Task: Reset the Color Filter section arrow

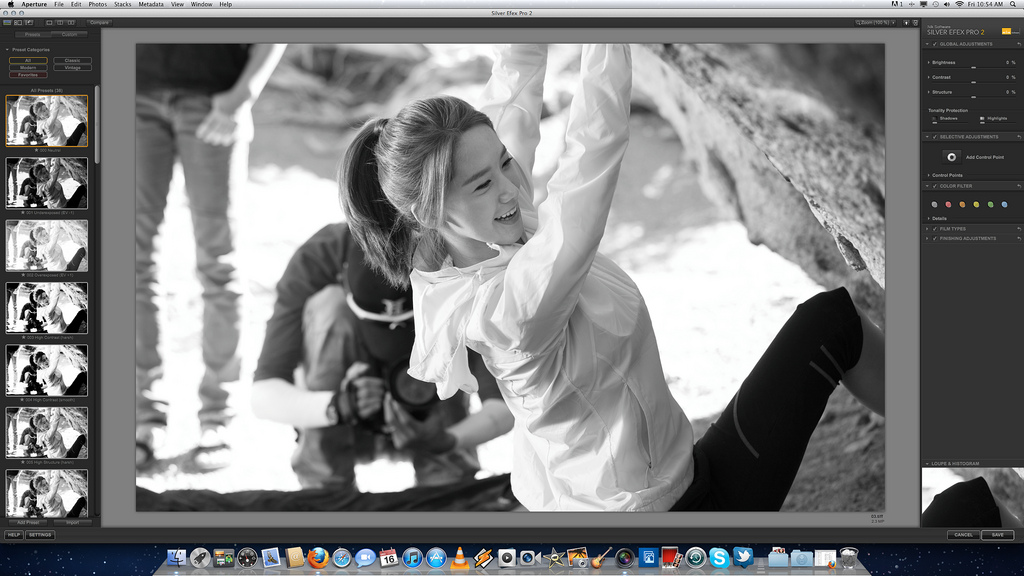Action: pos(1018,186)
